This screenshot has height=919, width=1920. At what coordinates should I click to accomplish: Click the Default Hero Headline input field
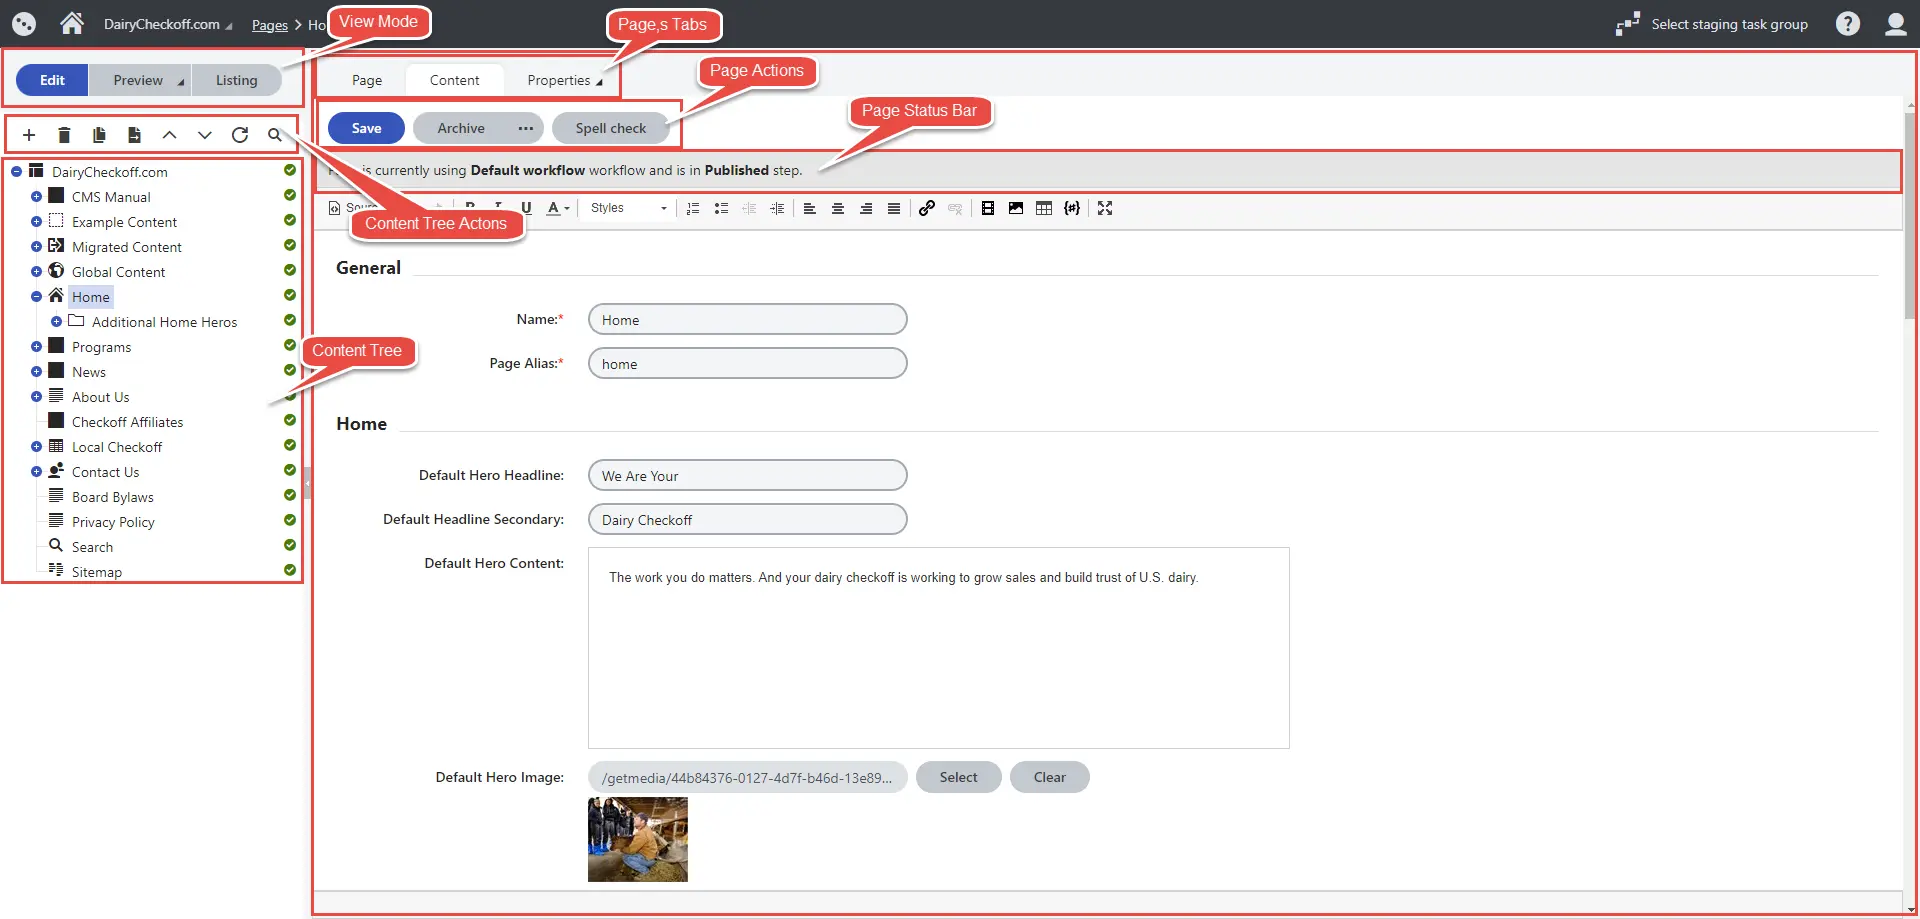pyautogui.click(x=747, y=476)
